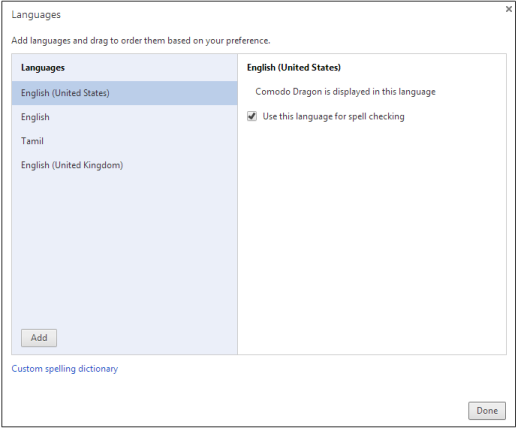
Task: Click the bold Languages column header
Action: pos(43,68)
